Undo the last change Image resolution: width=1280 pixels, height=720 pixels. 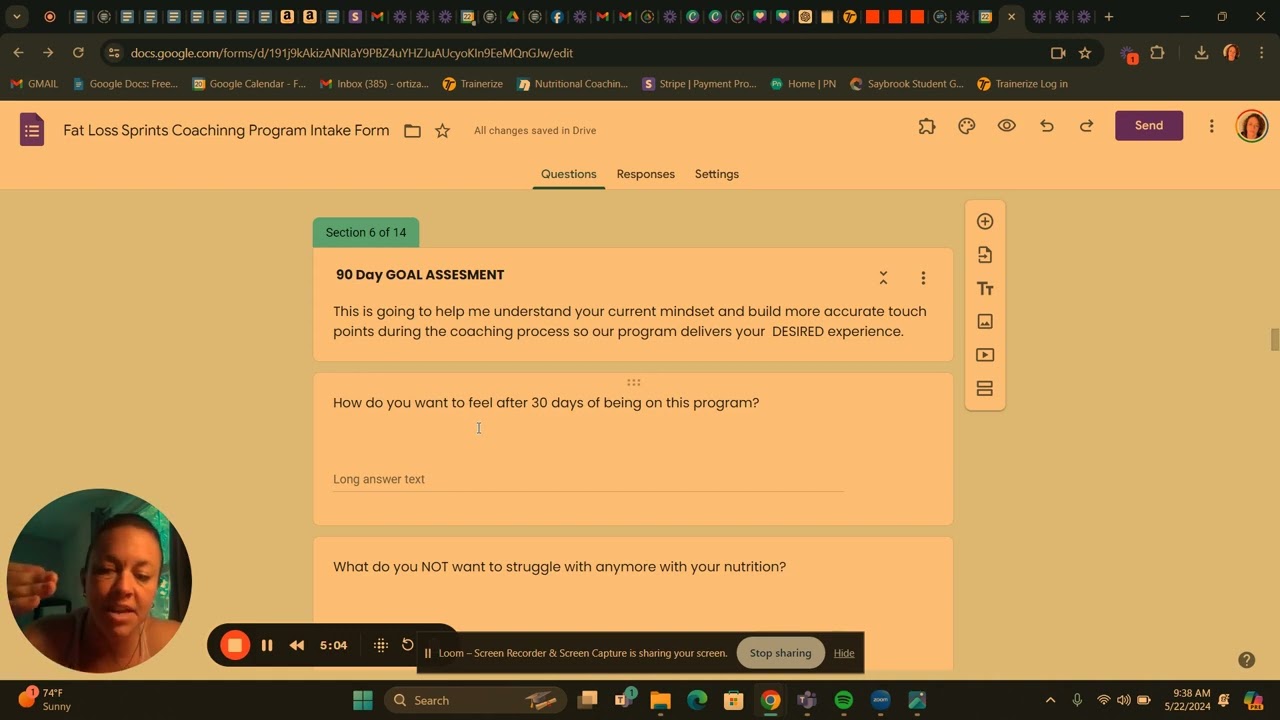pyautogui.click(x=1046, y=126)
